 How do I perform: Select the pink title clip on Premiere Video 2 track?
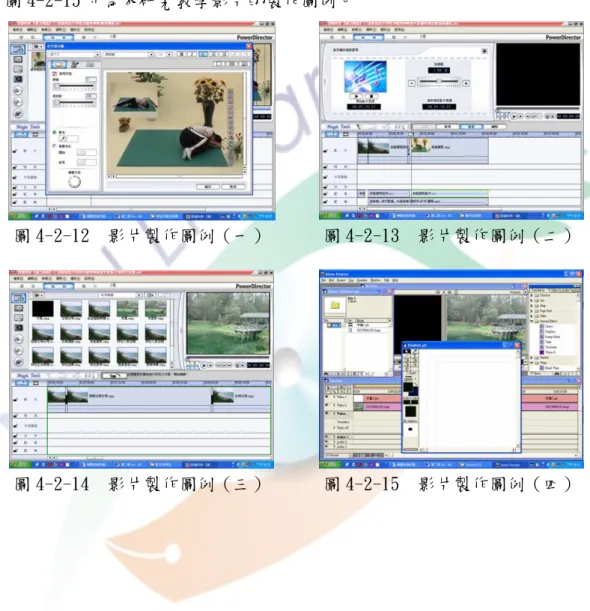pos(377,399)
